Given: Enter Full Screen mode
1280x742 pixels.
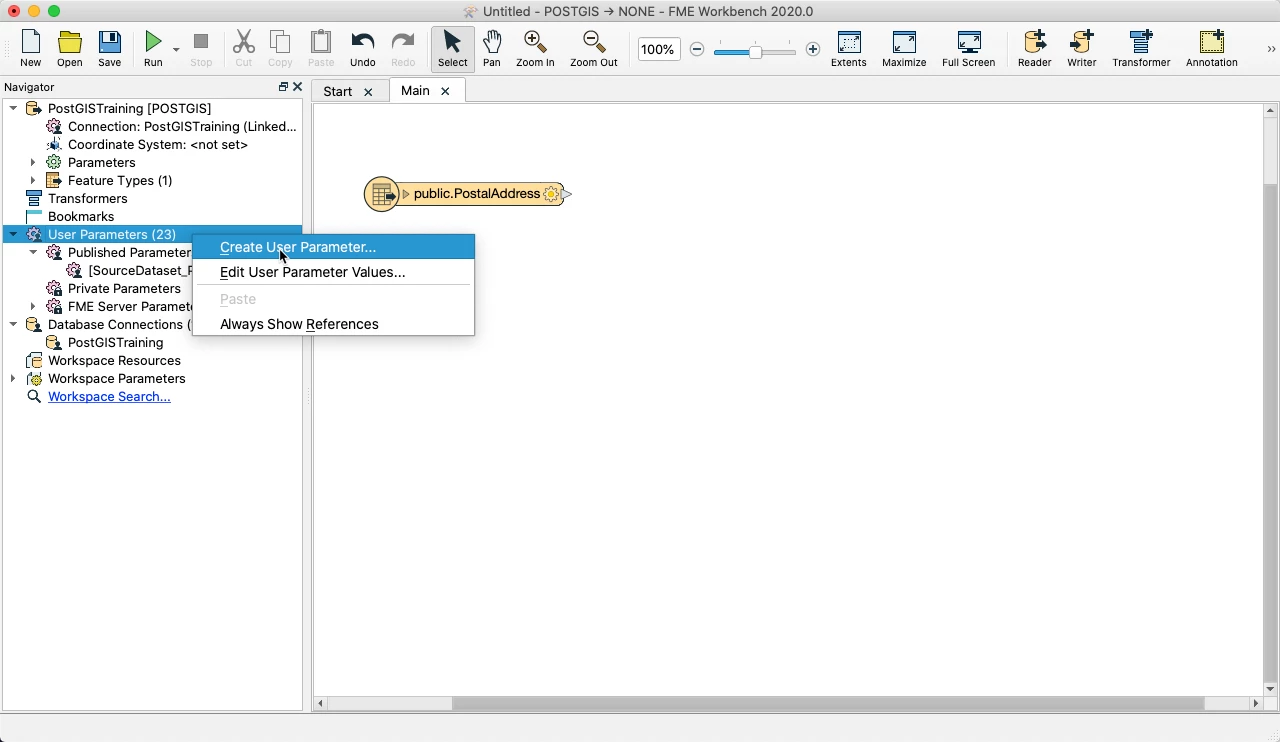Looking at the screenshot, I should 969,48.
